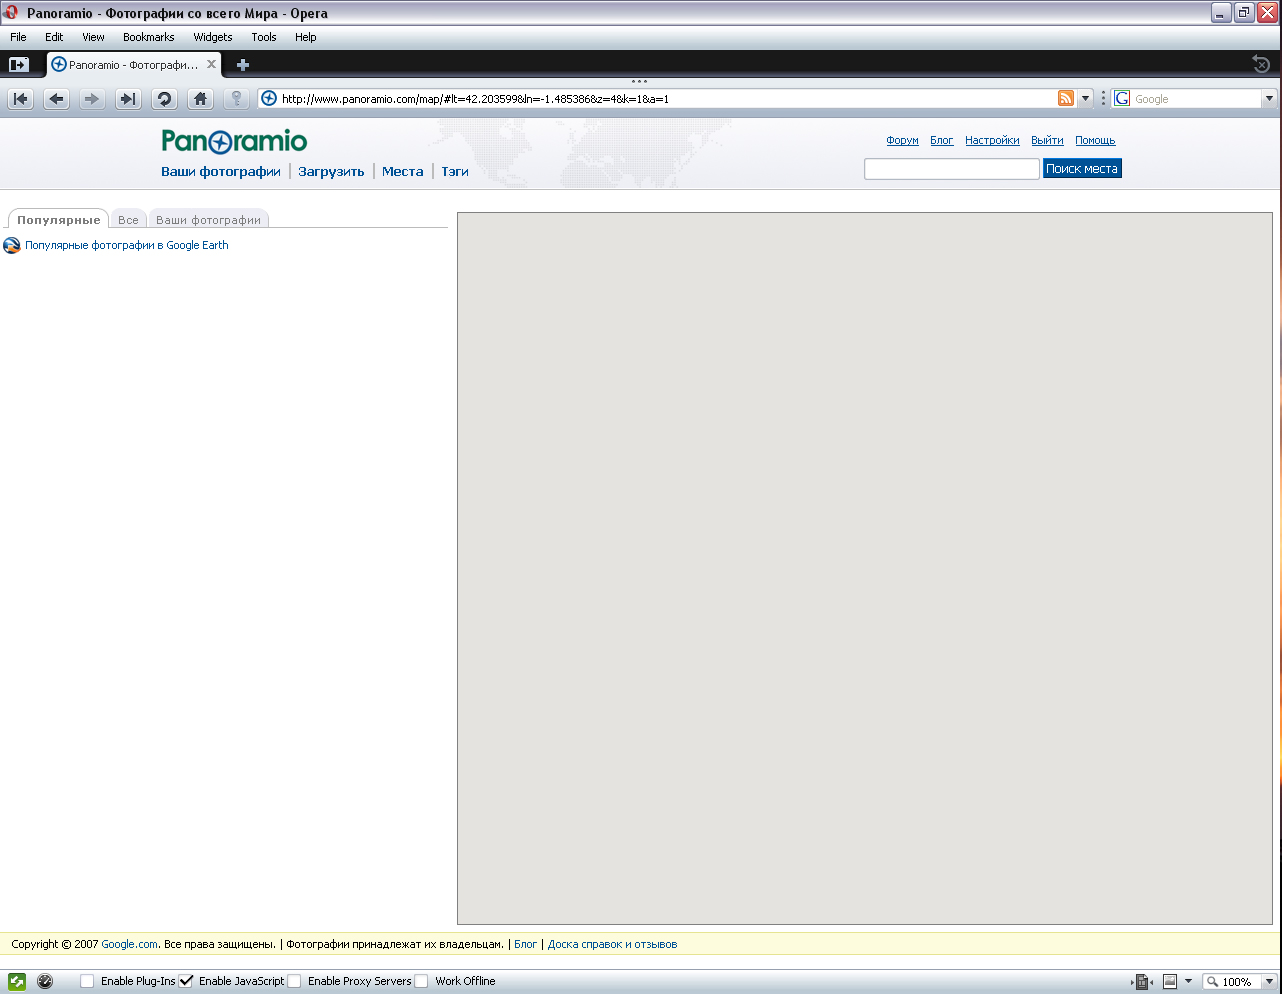Screen dimensions: 1282x994
Task: Open the 100% zoom level dropdown
Action: pyautogui.click(x=1269, y=982)
